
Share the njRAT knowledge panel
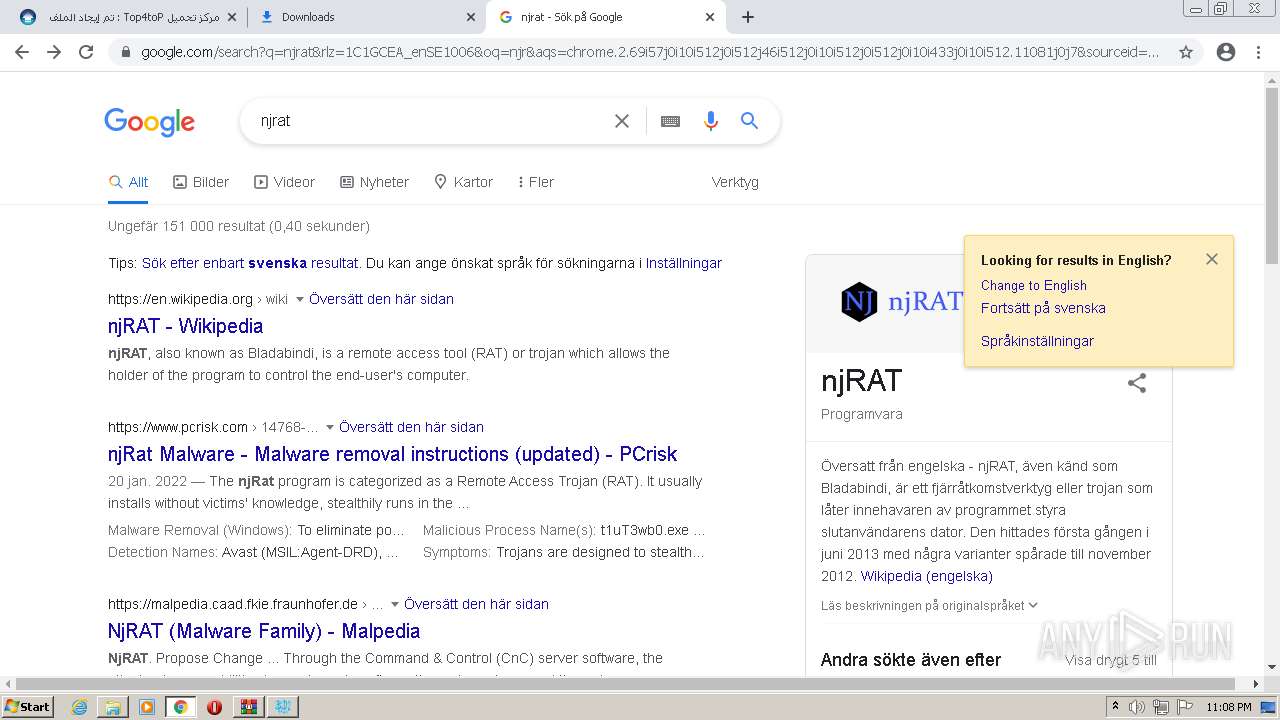click(1137, 383)
